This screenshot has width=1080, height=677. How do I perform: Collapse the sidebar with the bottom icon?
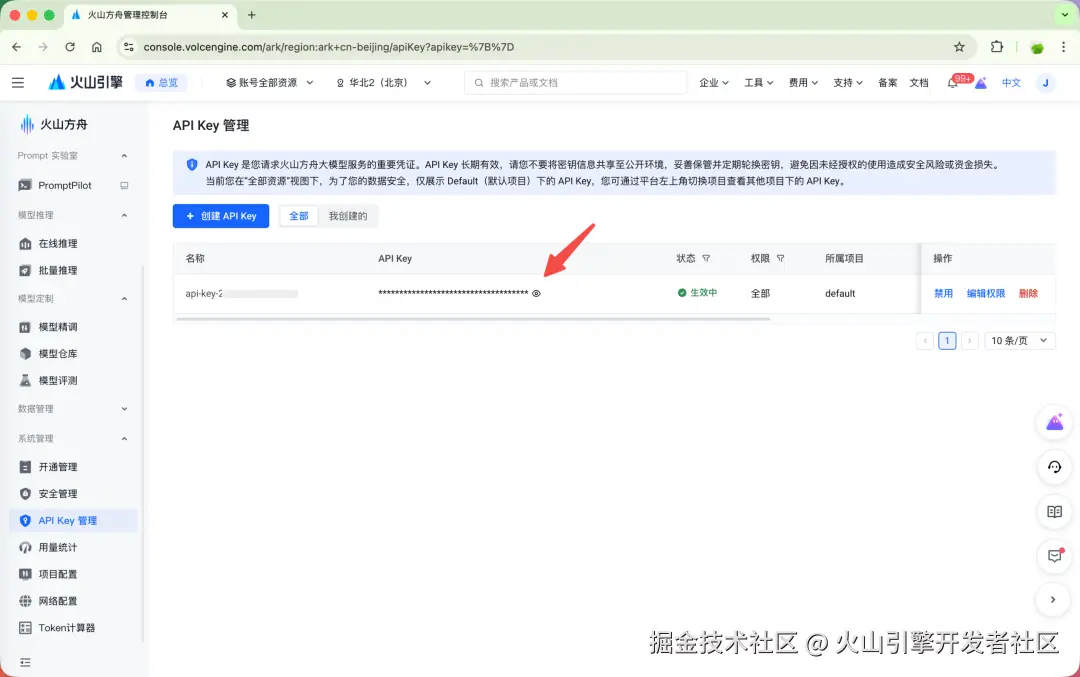(25, 663)
